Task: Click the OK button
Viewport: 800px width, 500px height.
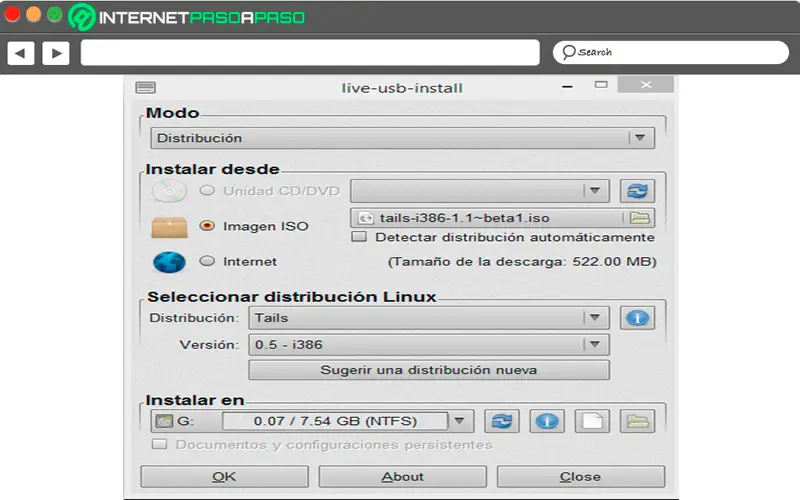Action: tap(224, 477)
